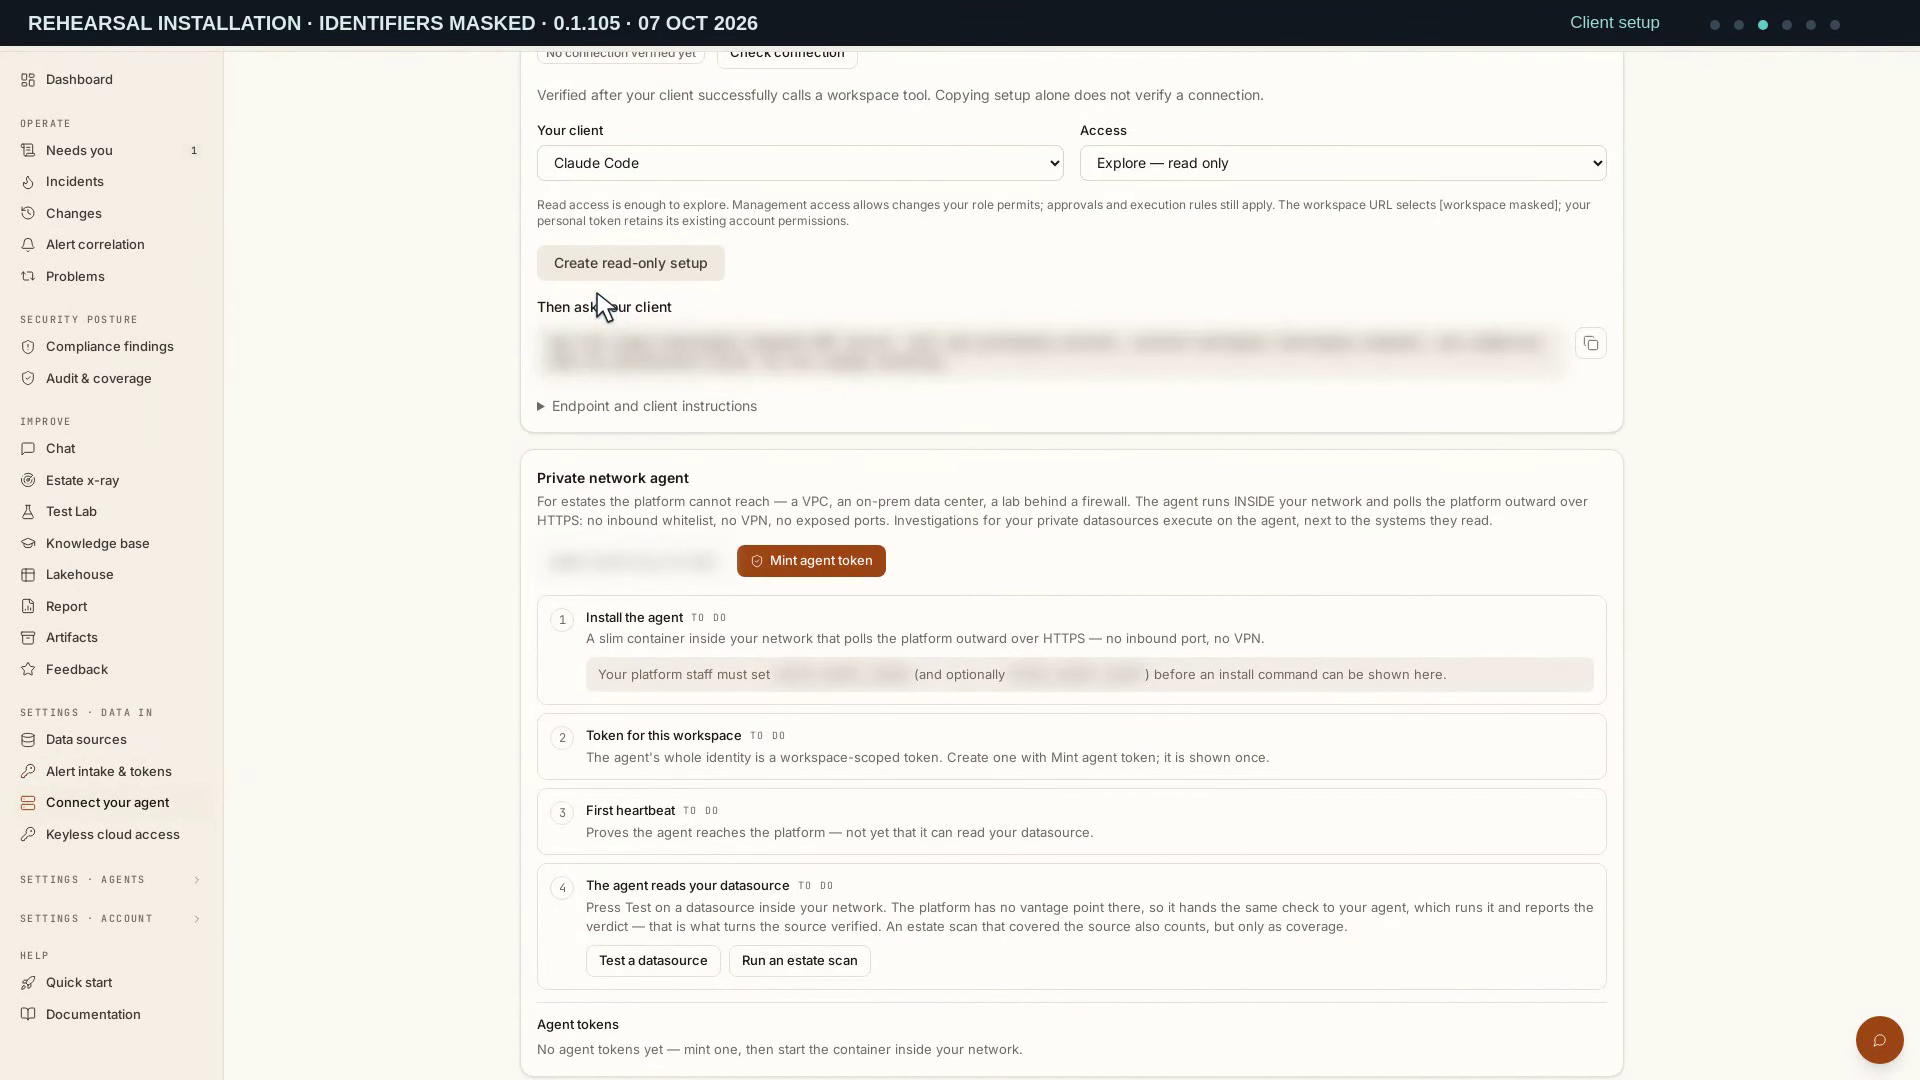Click the Feedback star icon
Viewport: 1920px width, 1080px height.
tap(28, 670)
